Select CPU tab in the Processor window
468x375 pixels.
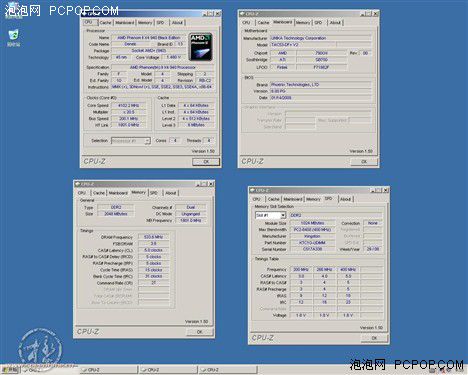coord(89,22)
